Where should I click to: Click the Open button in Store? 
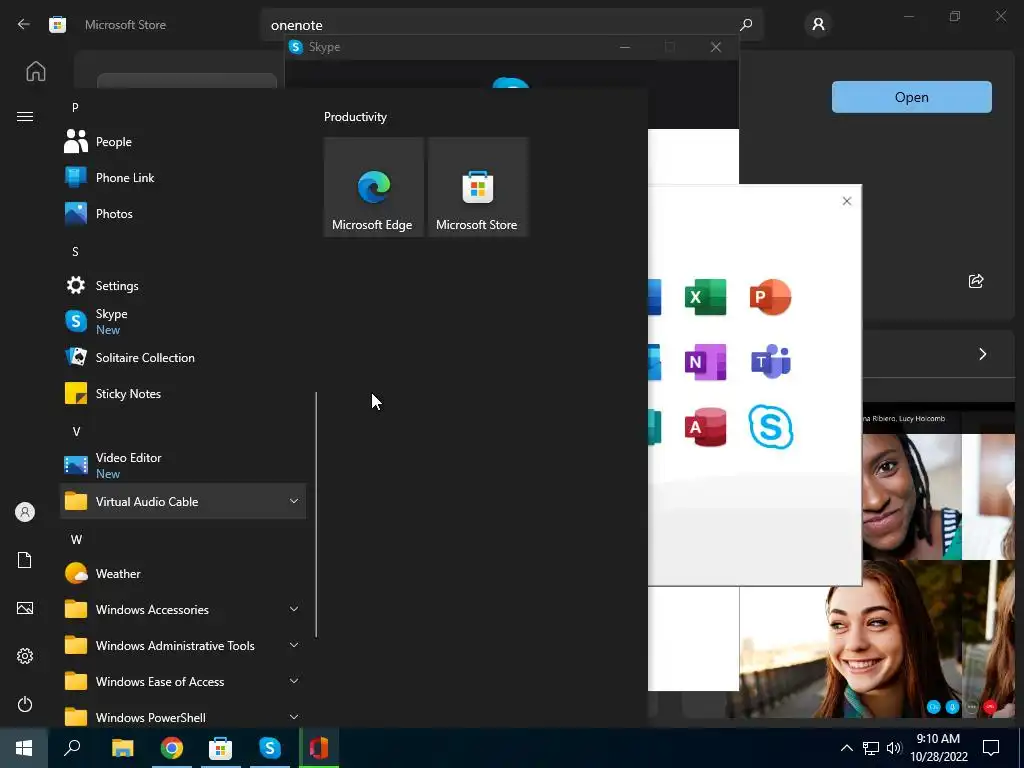(912, 97)
